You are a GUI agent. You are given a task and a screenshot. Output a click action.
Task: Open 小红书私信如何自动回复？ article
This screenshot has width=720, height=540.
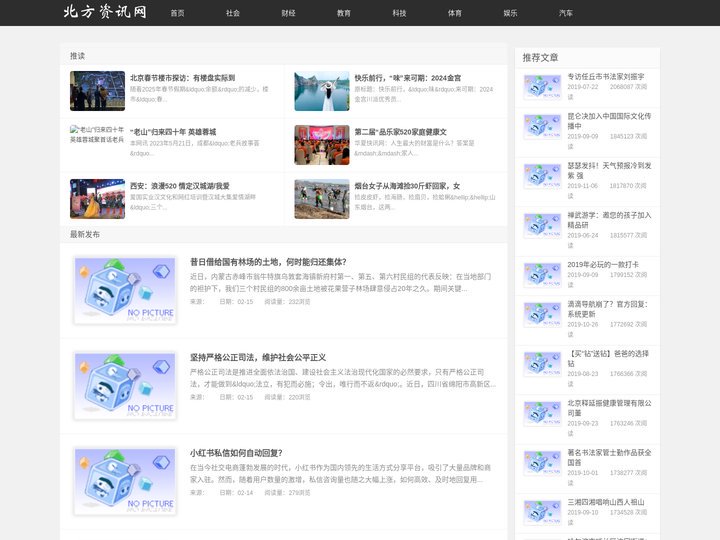click(x=236, y=453)
